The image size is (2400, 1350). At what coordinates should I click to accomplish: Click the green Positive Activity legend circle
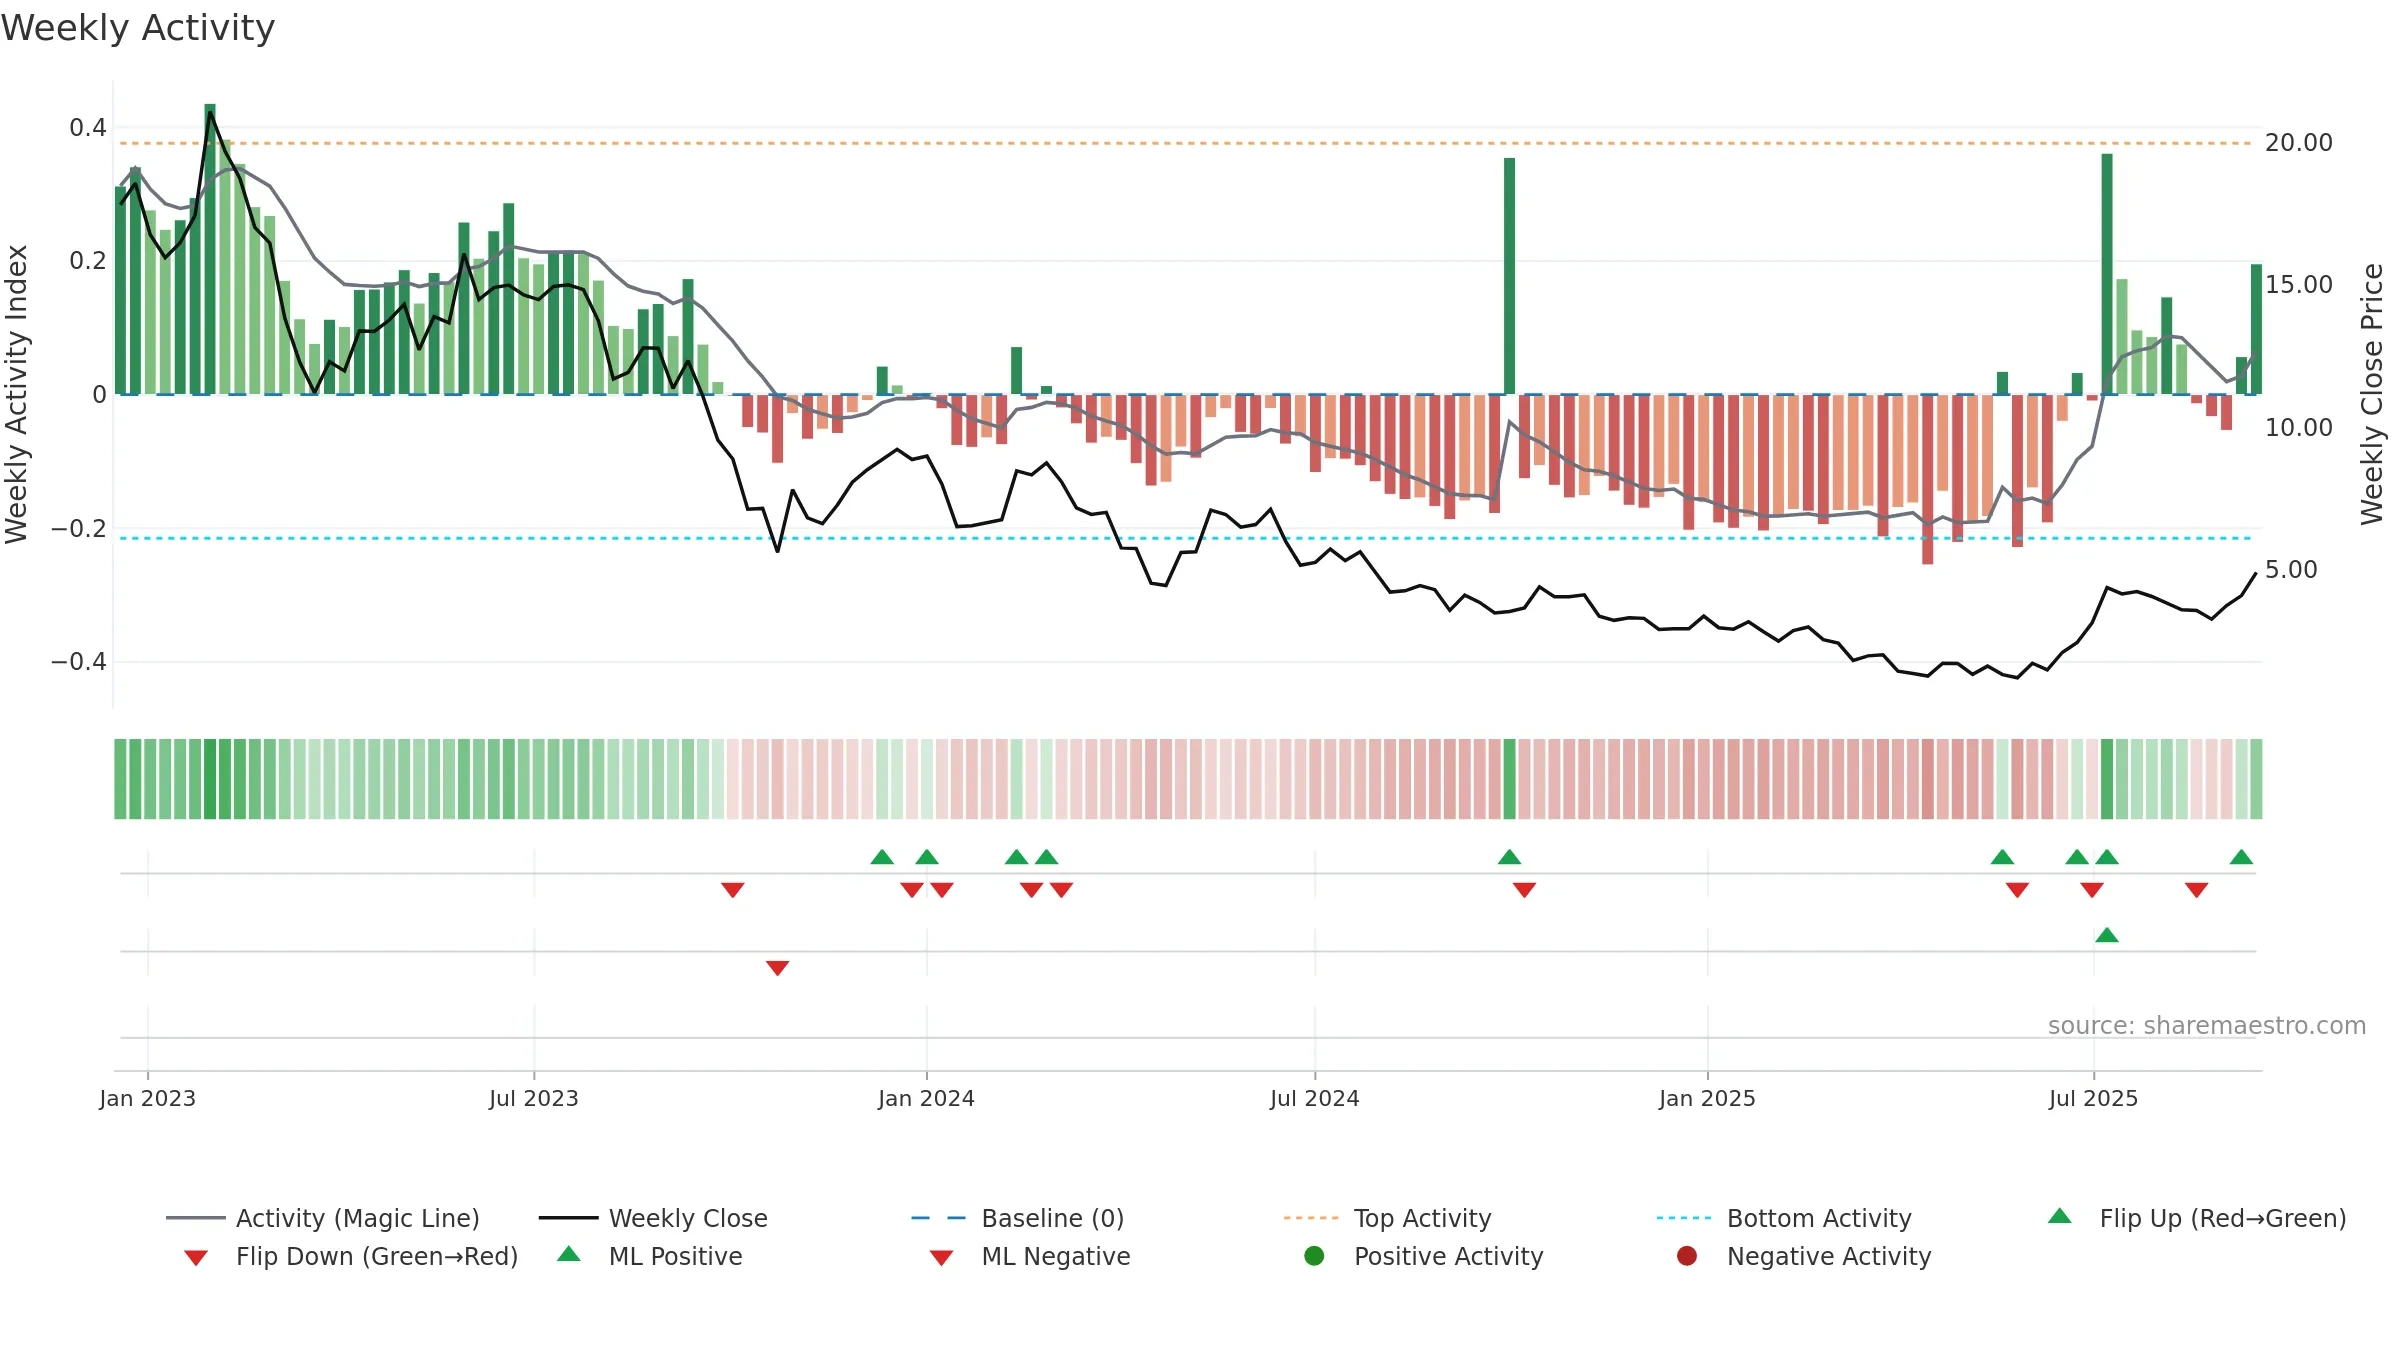pos(1315,1256)
